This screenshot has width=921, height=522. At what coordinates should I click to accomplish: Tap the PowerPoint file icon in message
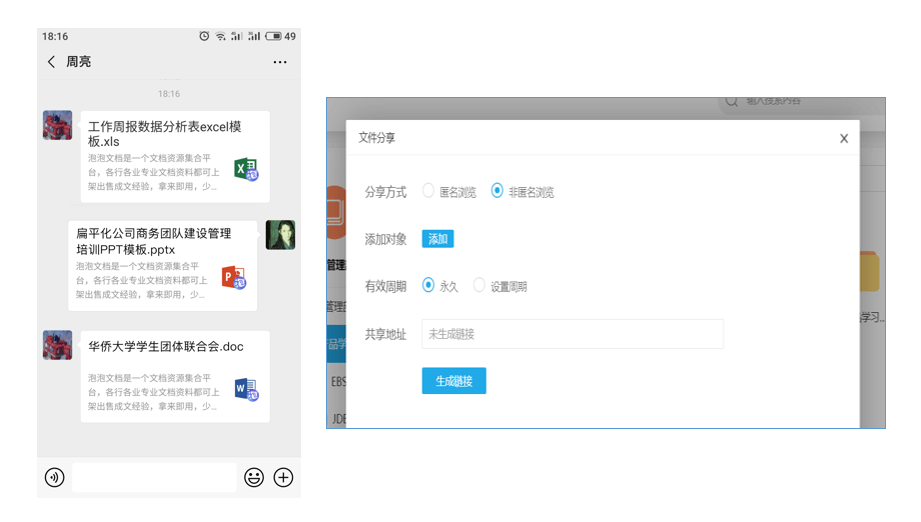point(233,277)
